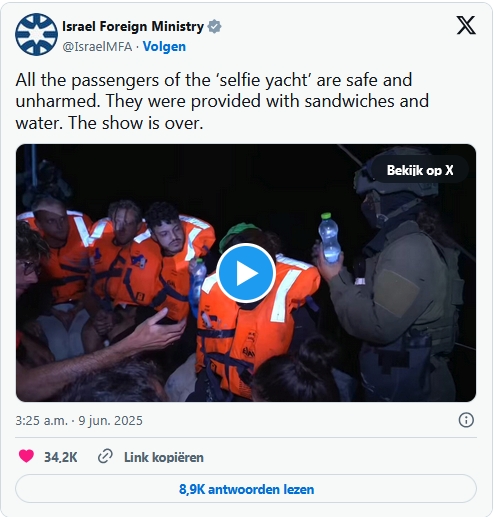Open the tweet info circle icon
The image size is (494, 517).
point(466,420)
